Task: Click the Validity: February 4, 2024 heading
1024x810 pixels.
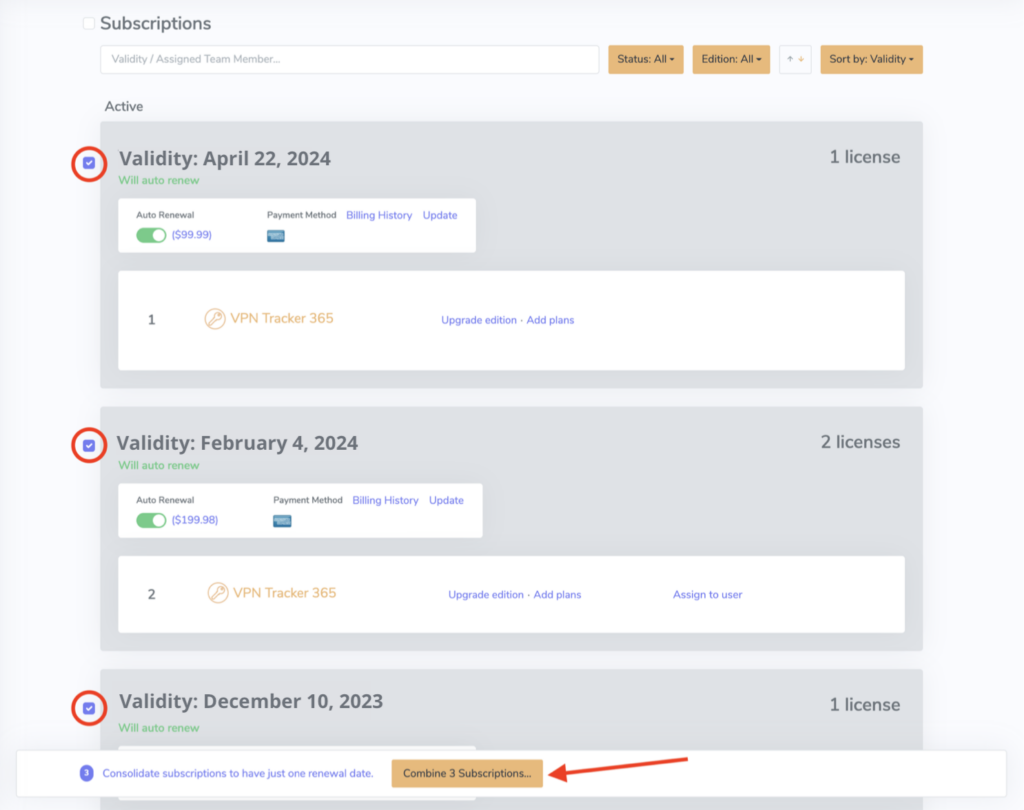Action: click(x=237, y=443)
